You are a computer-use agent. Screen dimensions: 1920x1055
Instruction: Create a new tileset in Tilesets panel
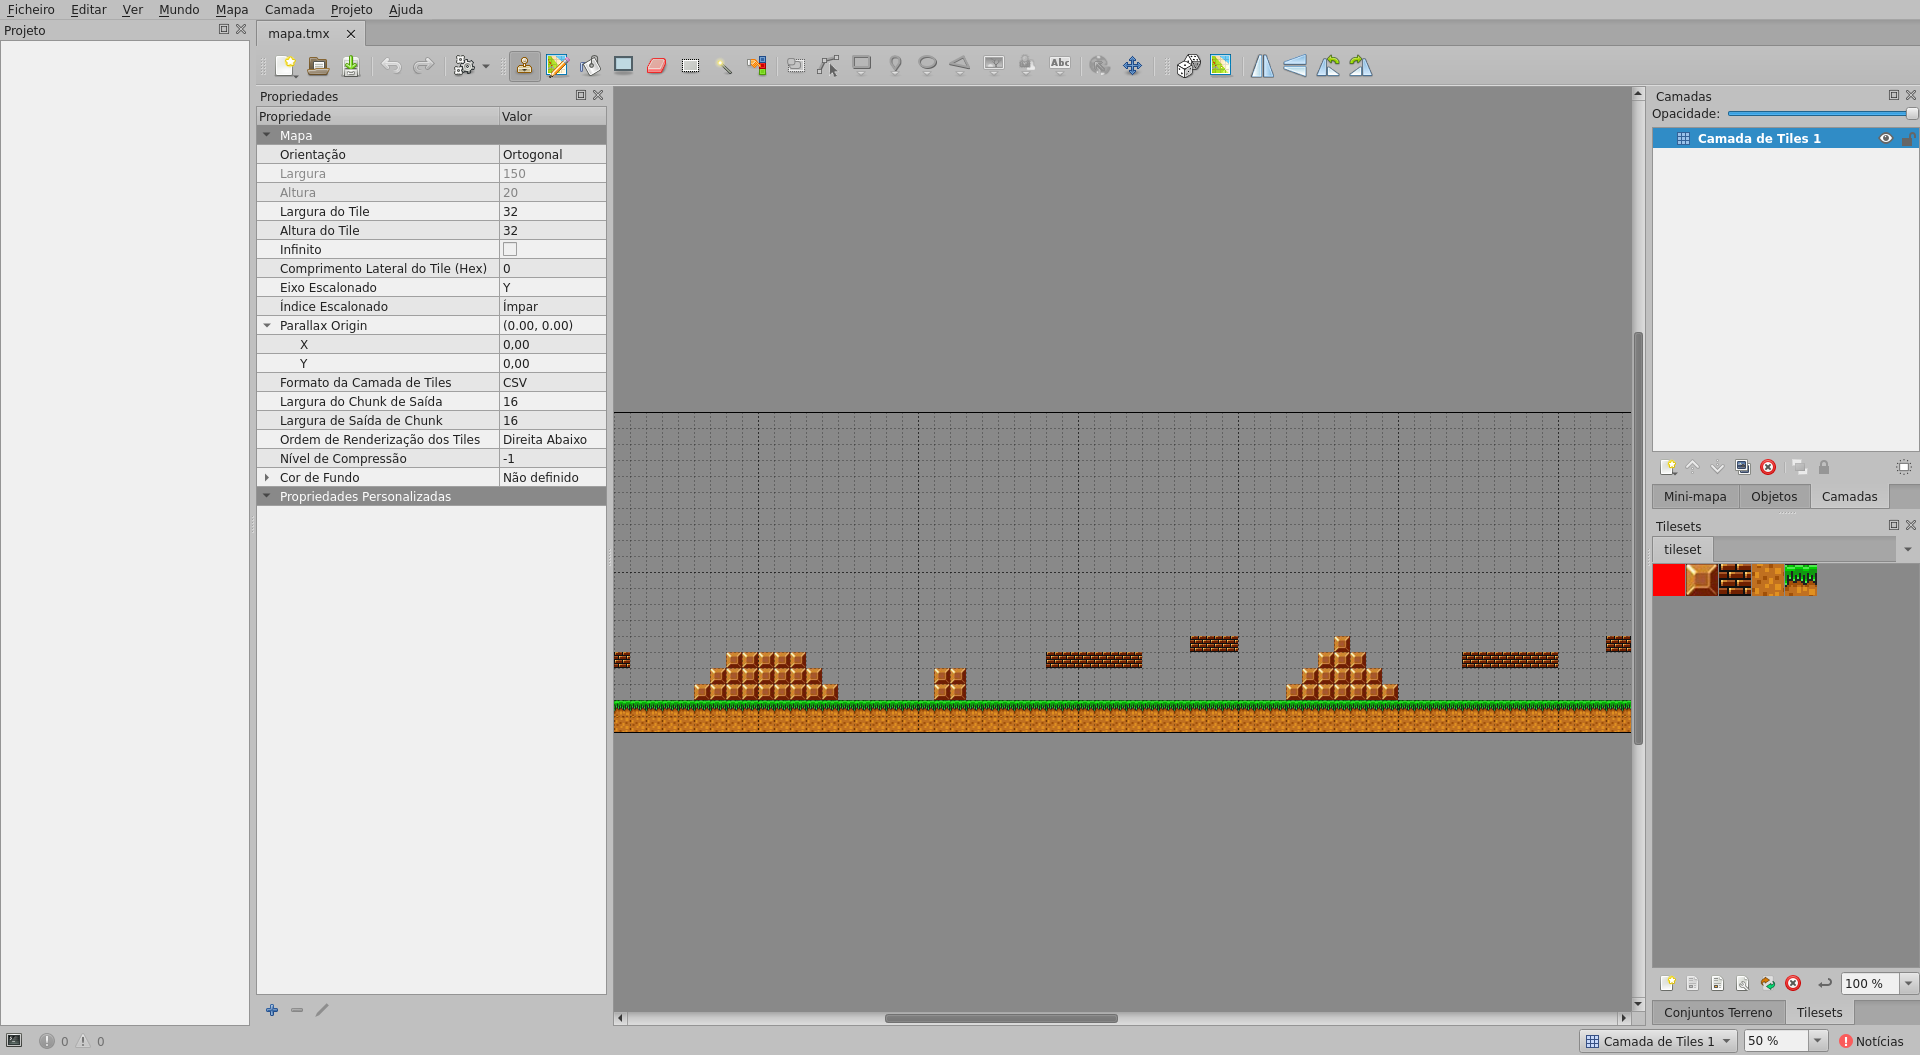tap(1667, 983)
